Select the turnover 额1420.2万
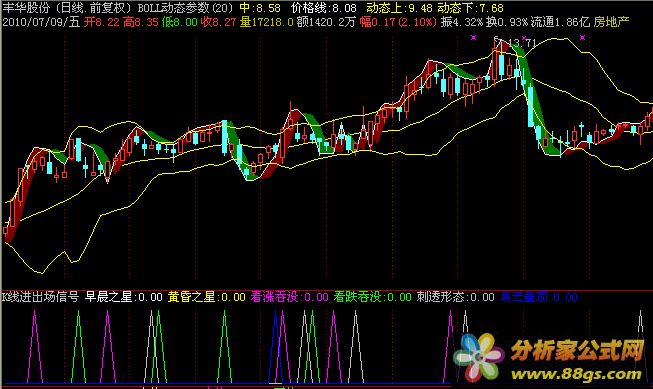 coord(326,22)
